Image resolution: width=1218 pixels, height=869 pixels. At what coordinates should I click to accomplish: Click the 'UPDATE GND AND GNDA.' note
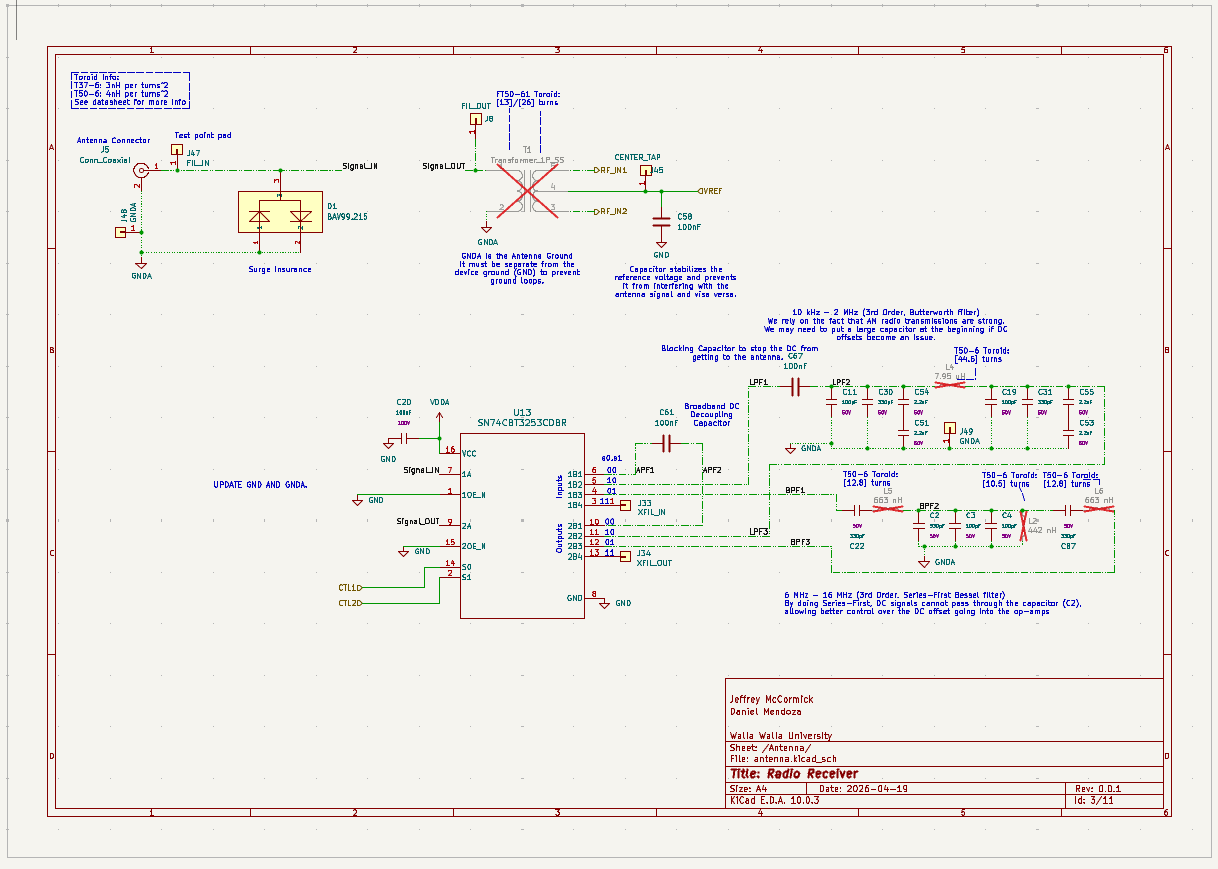coord(260,484)
